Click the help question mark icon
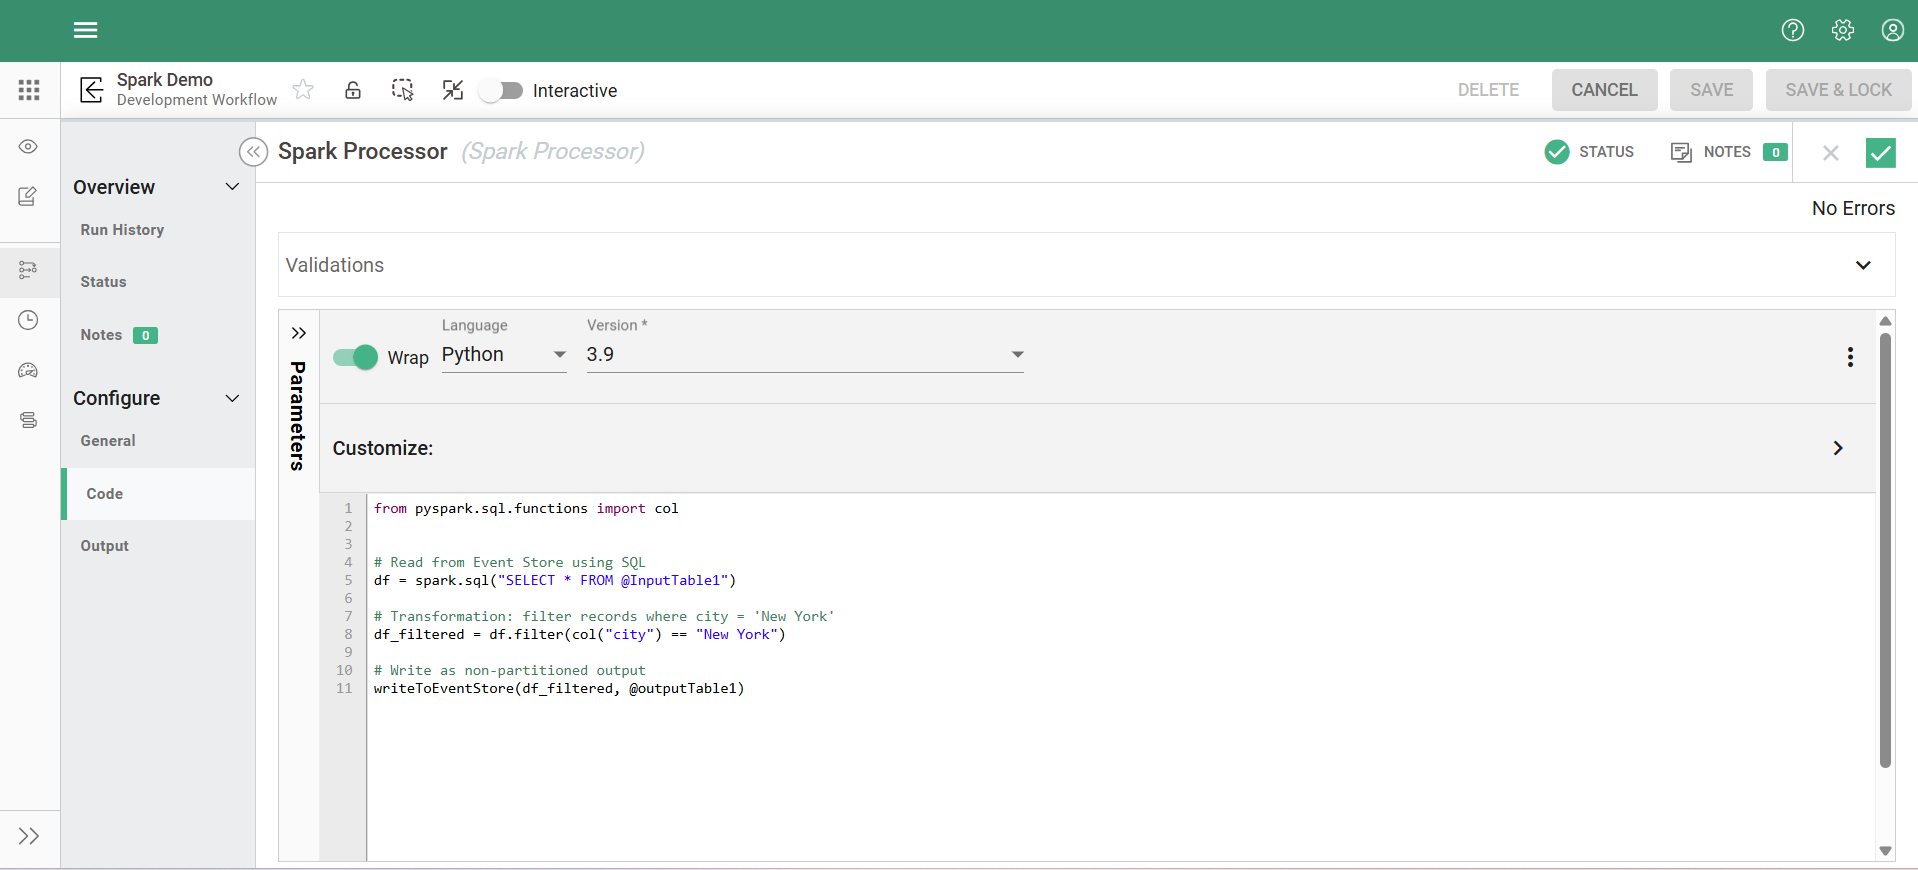1918x870 pixels. tap(1792, 30)
